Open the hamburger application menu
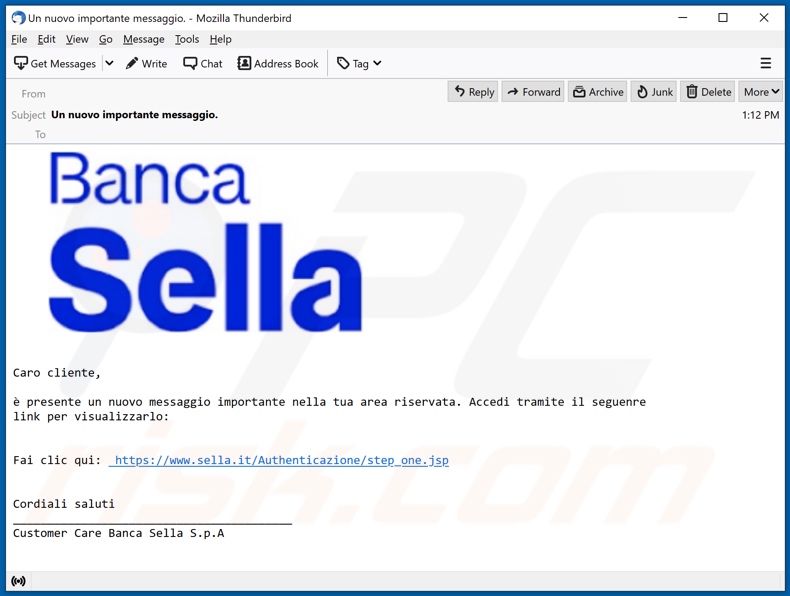 tap(765, 63)
